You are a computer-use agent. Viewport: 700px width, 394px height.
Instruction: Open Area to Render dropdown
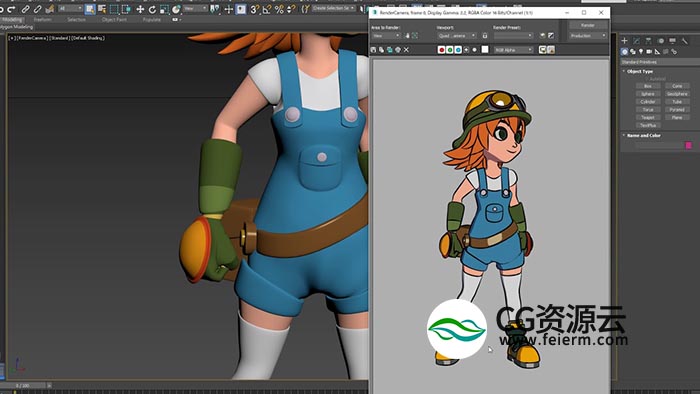point(386,36)
